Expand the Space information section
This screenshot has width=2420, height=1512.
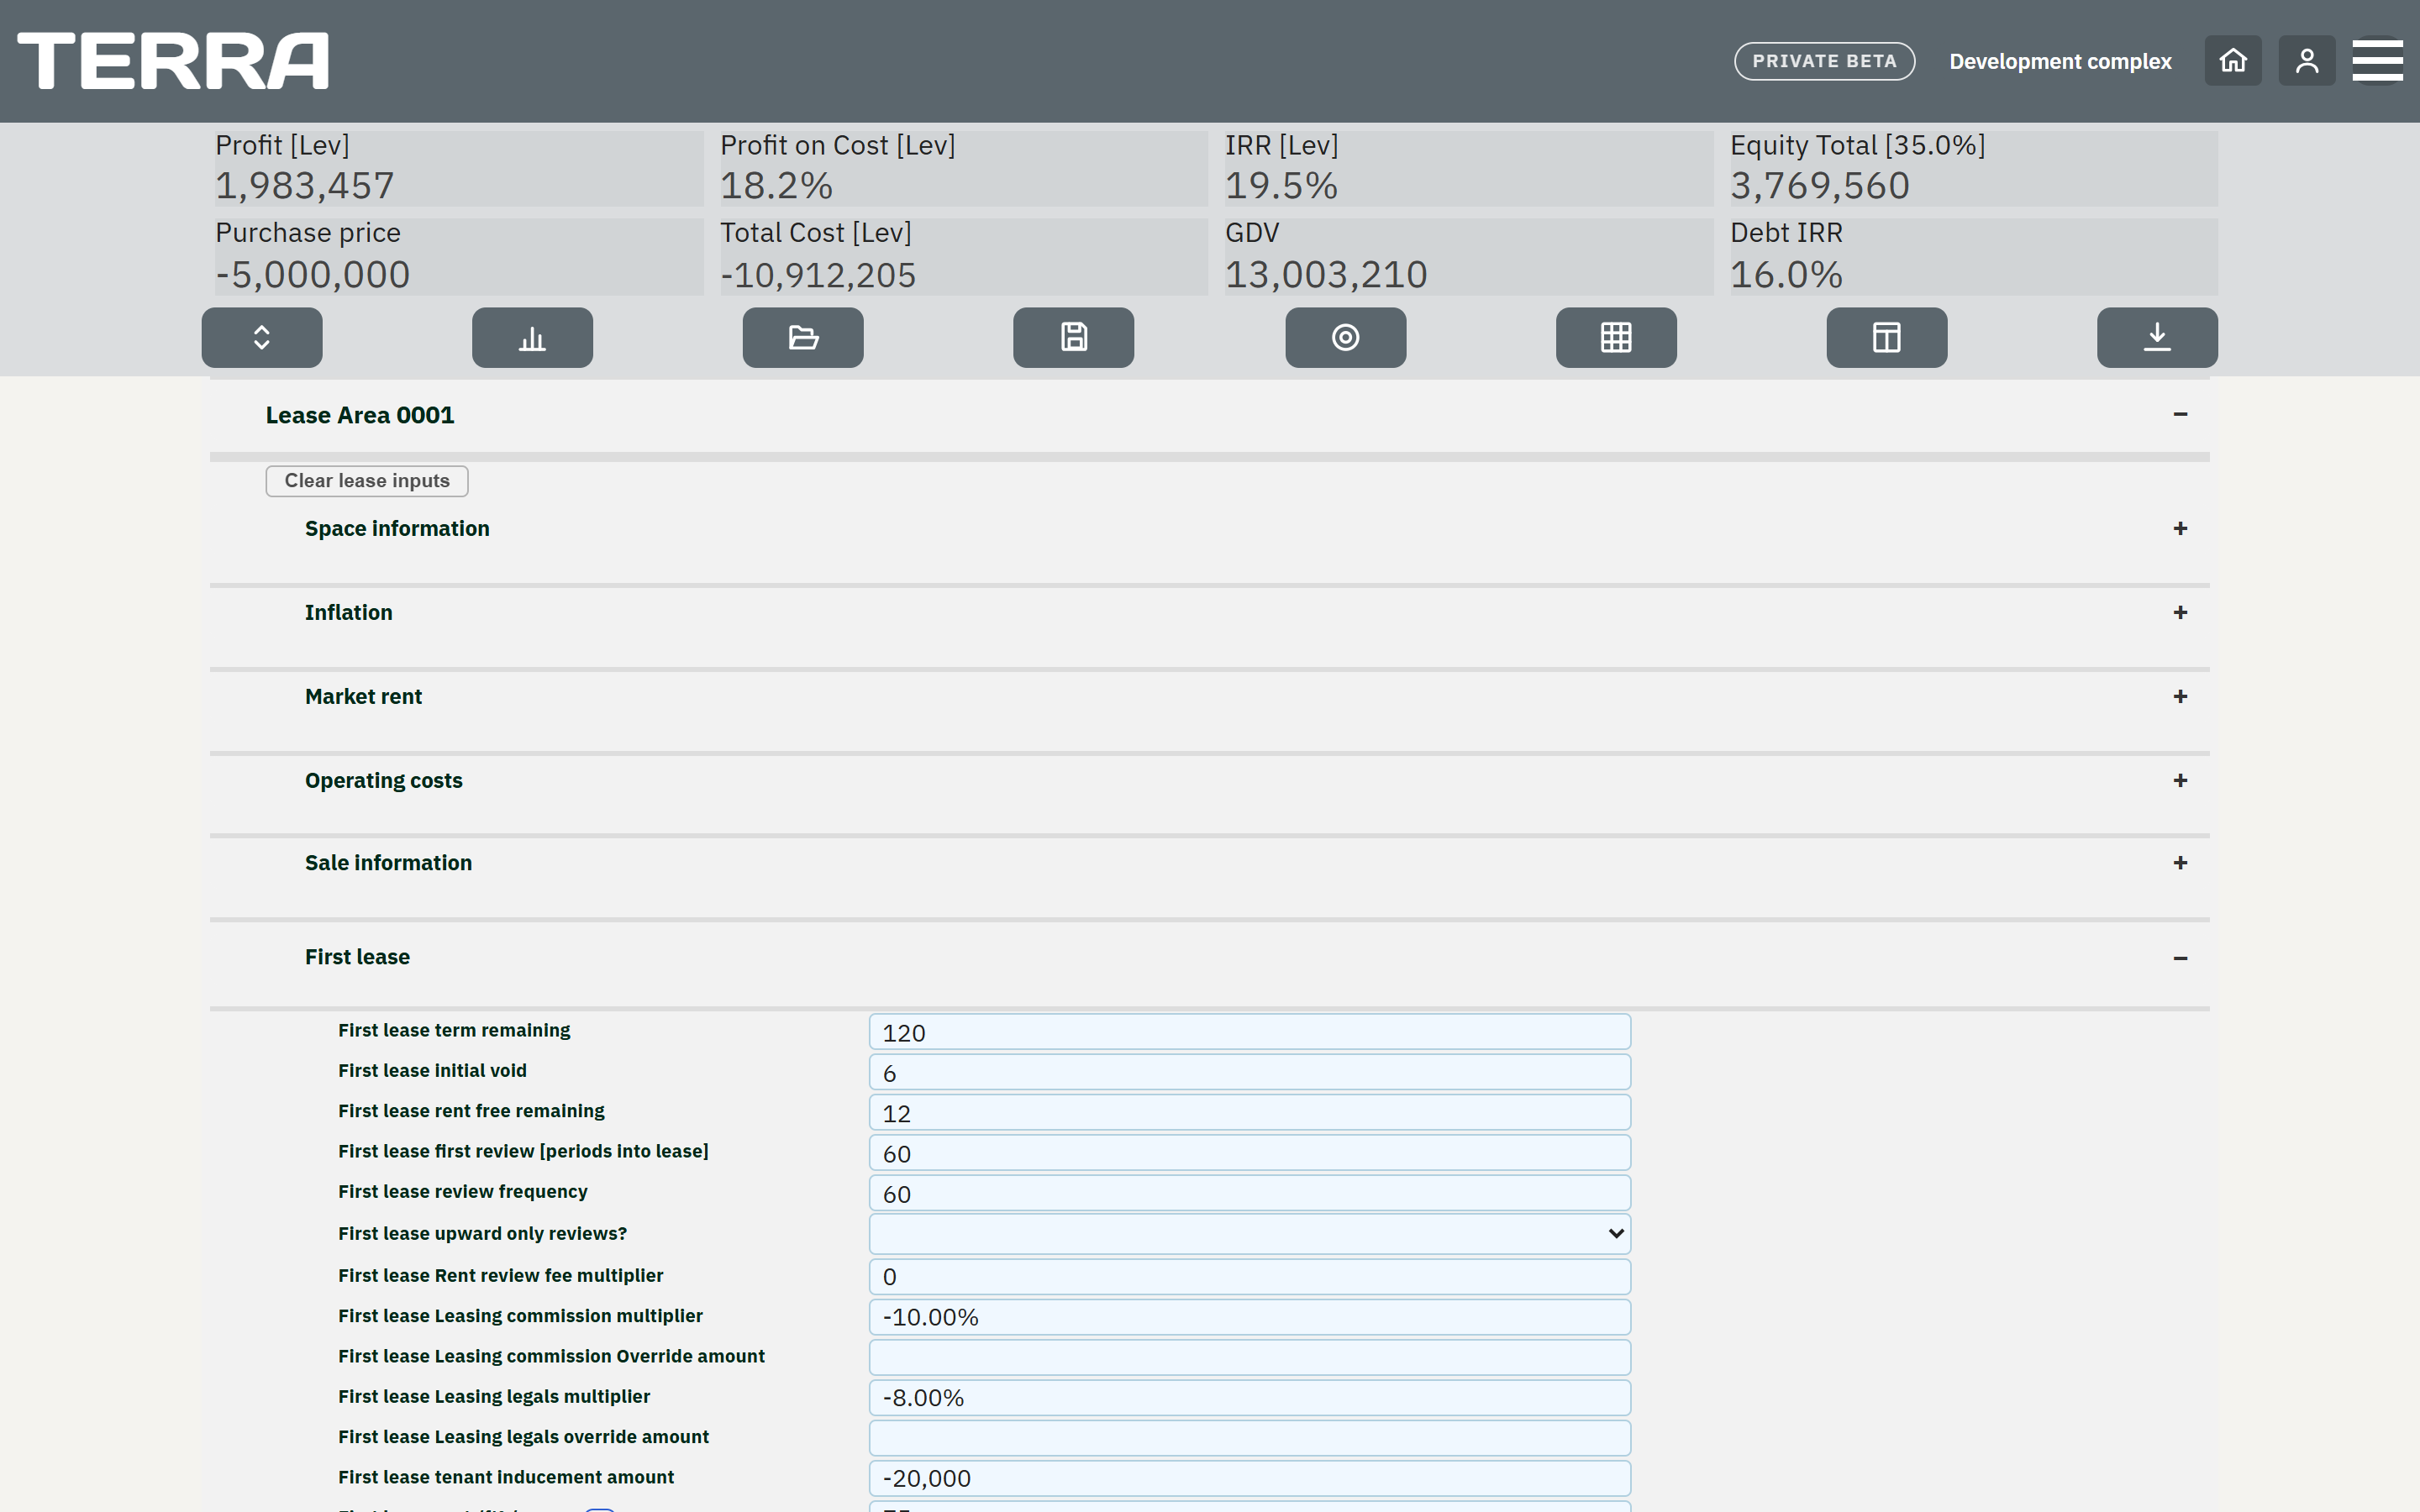(x=2180, y=528)
